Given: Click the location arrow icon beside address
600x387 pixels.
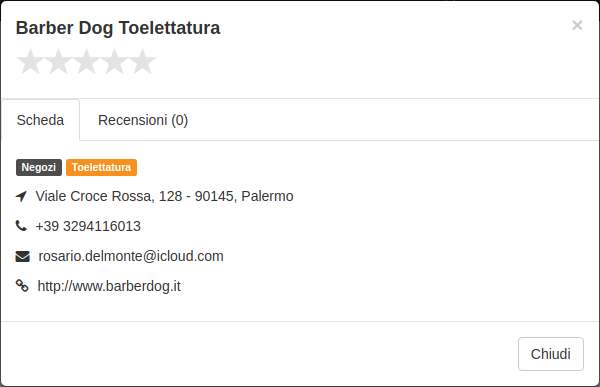Looking at the screenshot, I should click(x=21, y=196).
